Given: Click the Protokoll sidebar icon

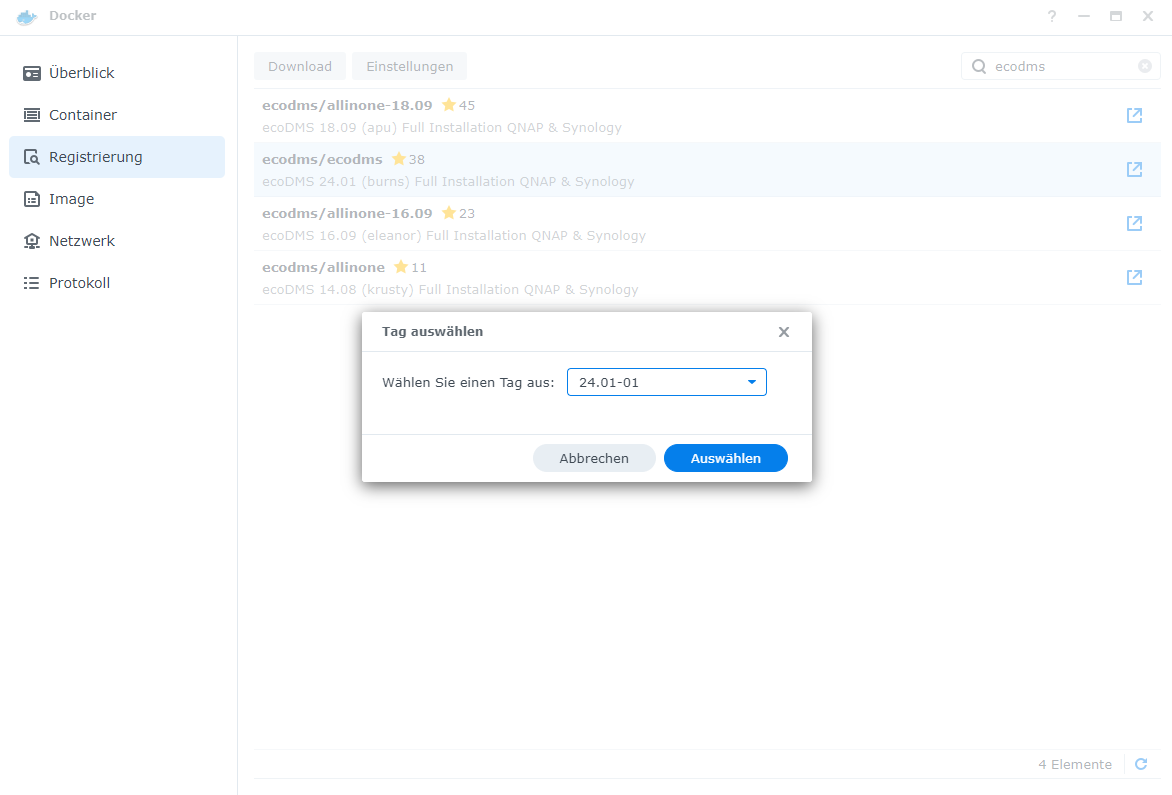Looking at the screenshot, I should click(x=31, y=282).
